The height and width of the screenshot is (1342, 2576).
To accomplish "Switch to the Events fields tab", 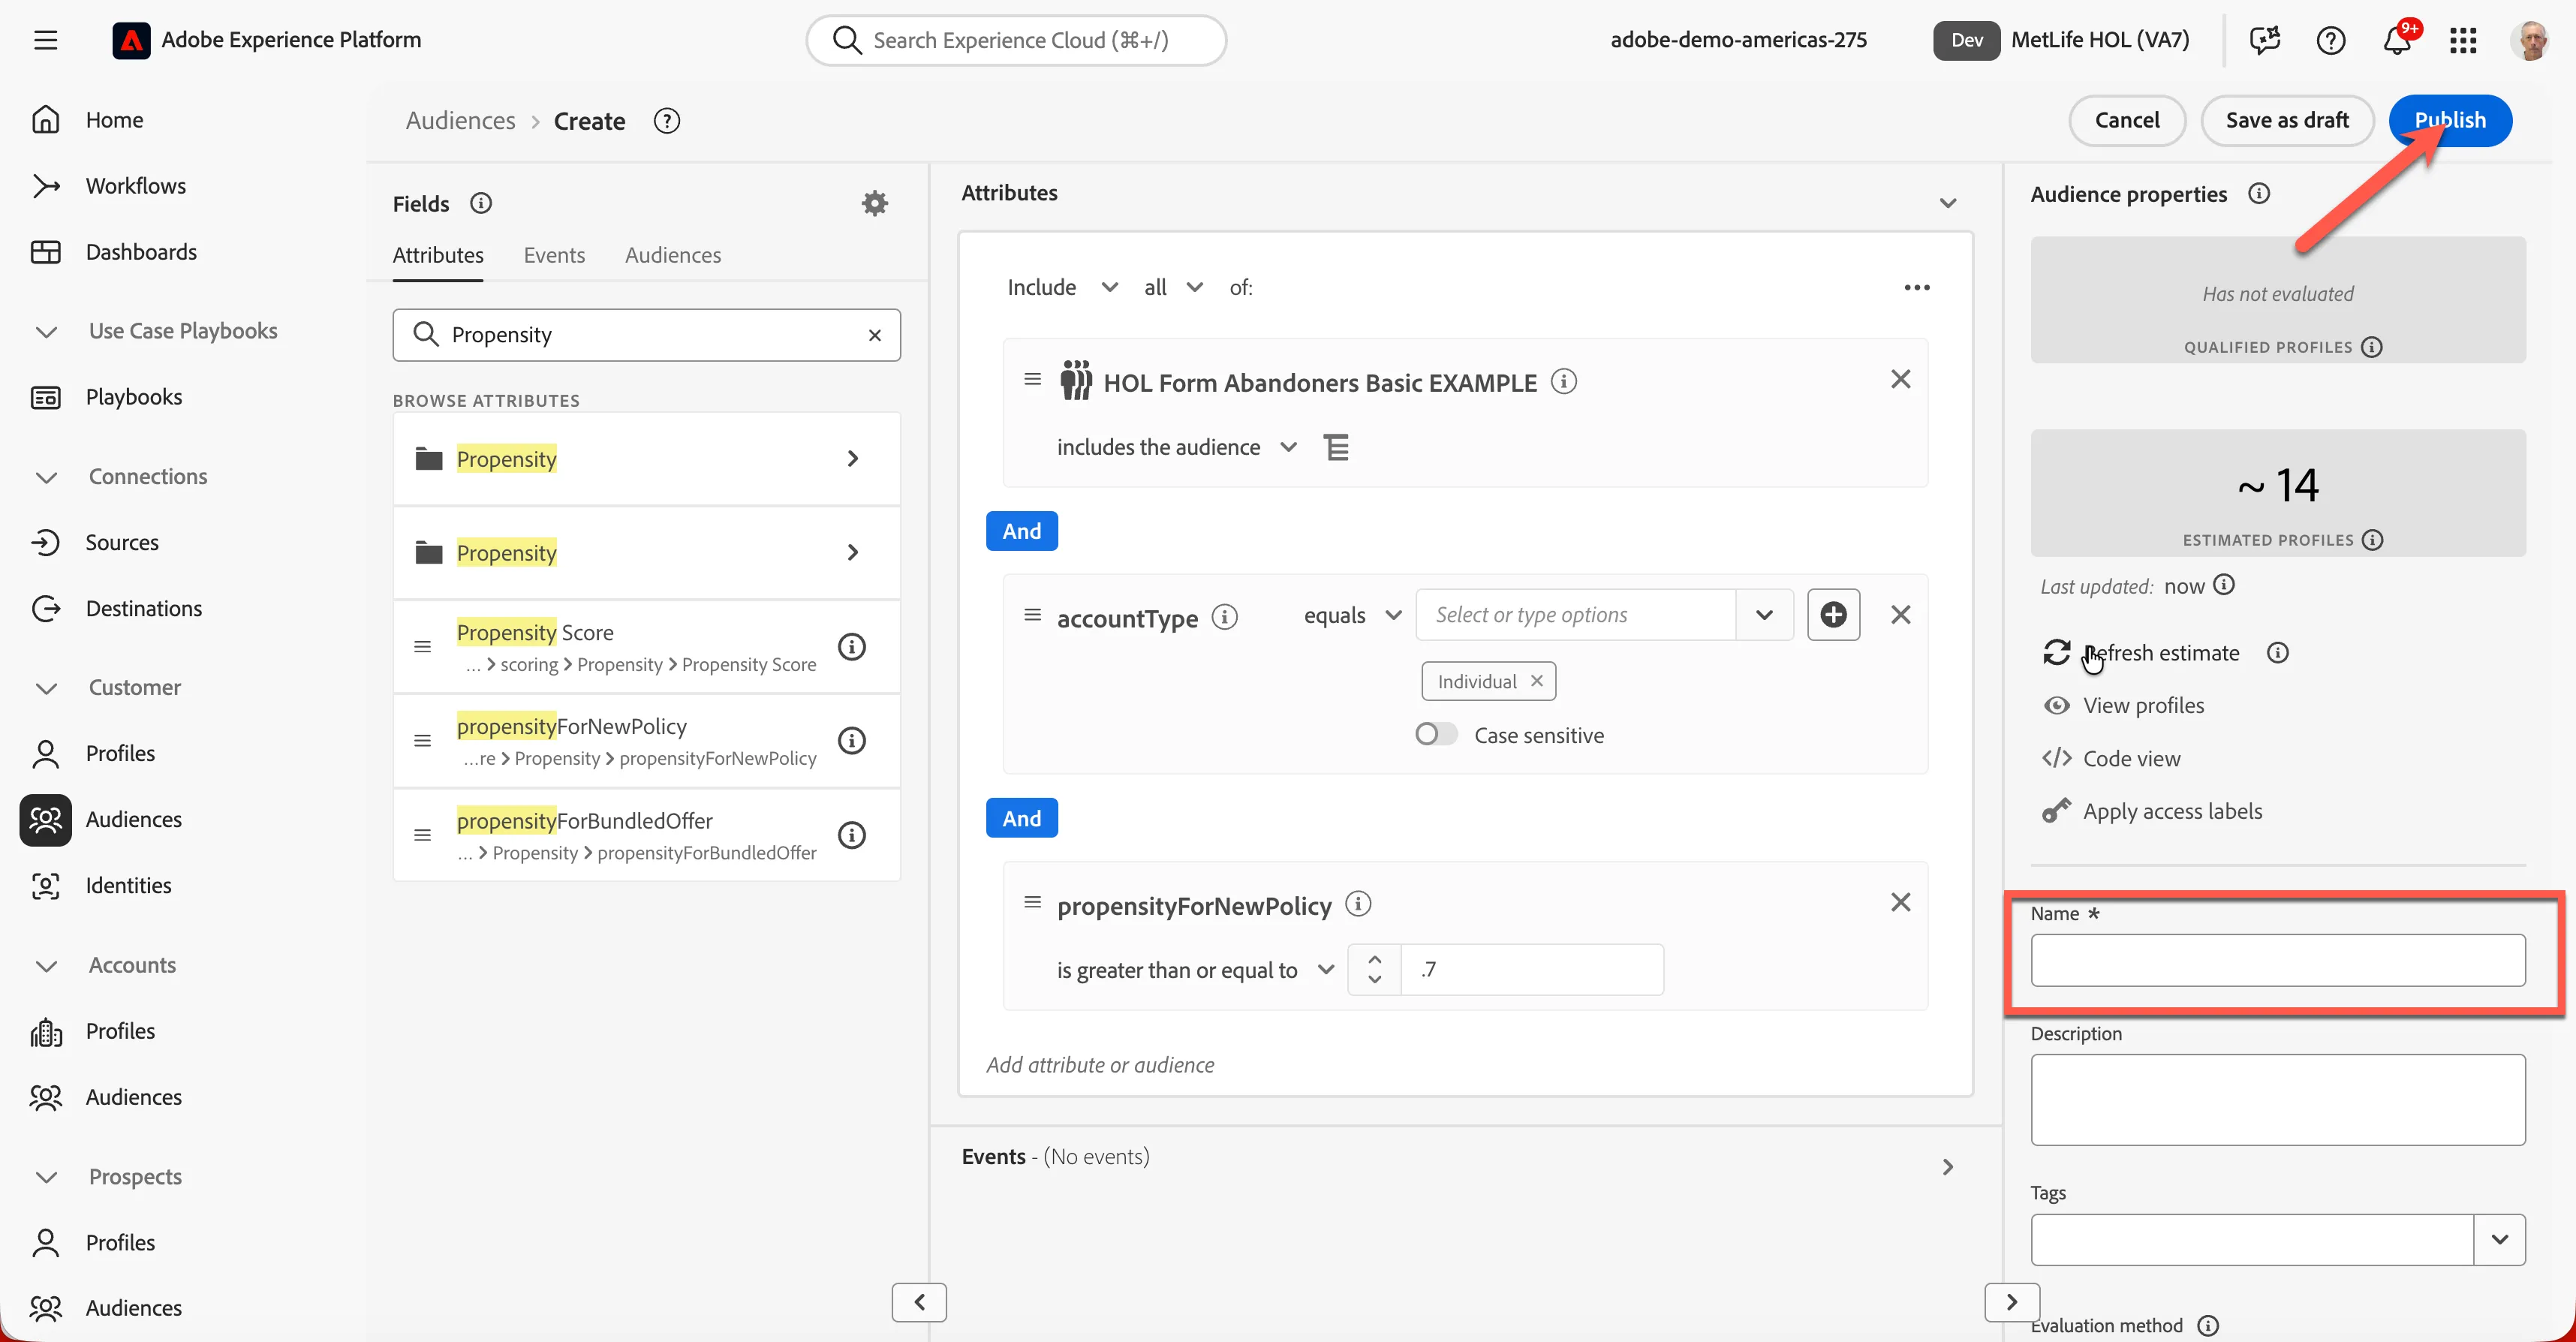I will (554, 255).
